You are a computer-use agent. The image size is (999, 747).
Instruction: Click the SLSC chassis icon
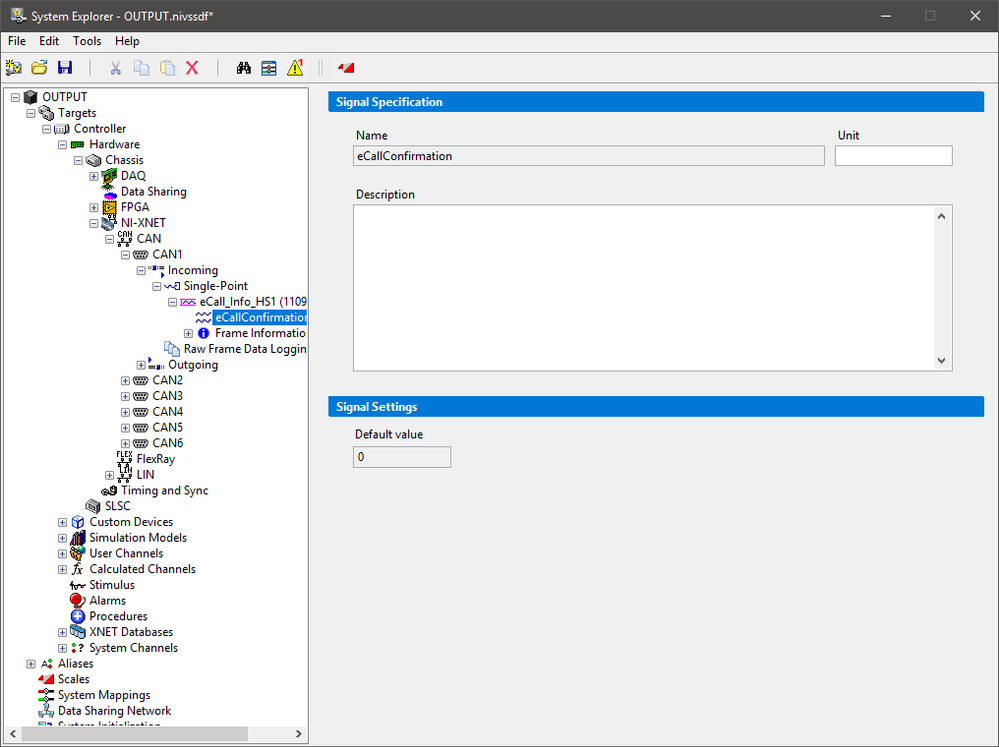(94, 506)
